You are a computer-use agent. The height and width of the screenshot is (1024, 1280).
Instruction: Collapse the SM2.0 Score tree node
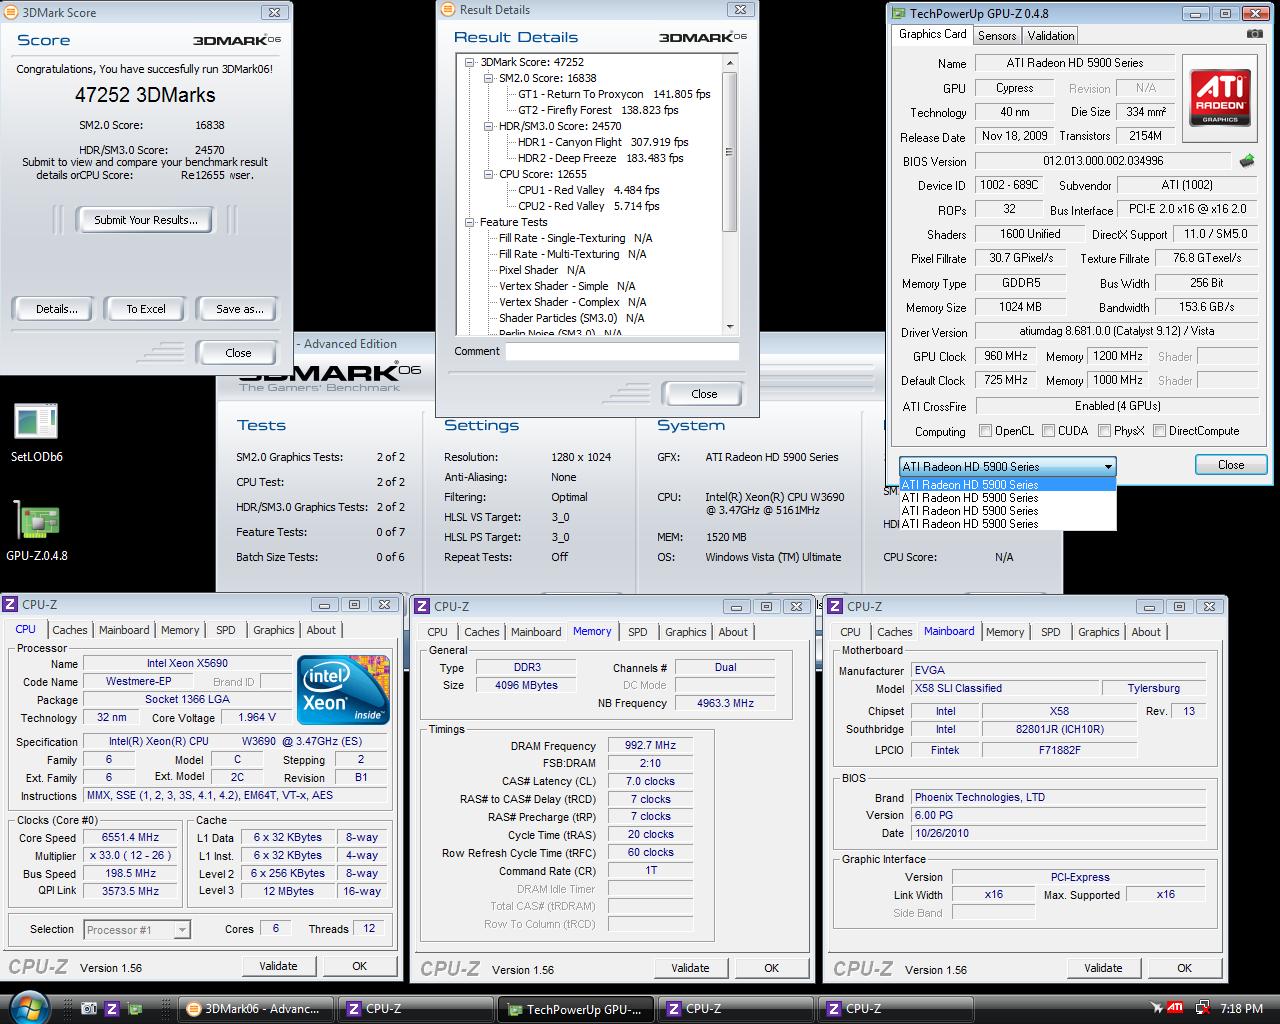pyautogui.click(x=489, y=78)
